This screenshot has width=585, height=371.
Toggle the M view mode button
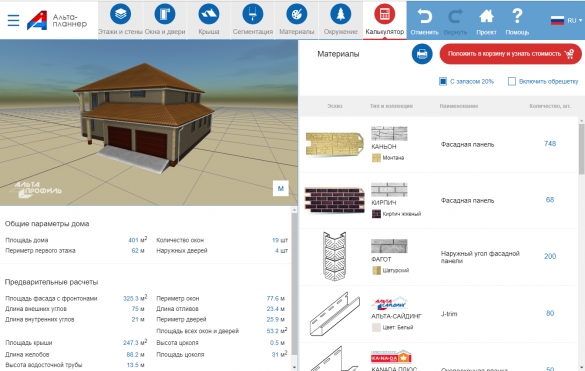(281, 188)
